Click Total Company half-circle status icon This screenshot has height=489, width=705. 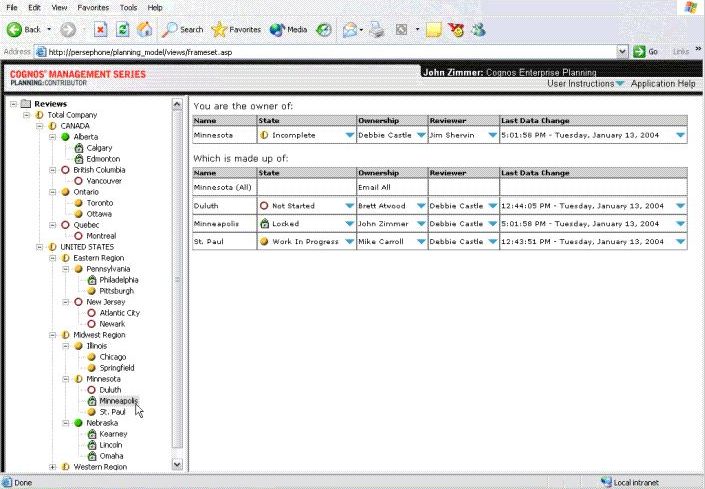point(39,115)
